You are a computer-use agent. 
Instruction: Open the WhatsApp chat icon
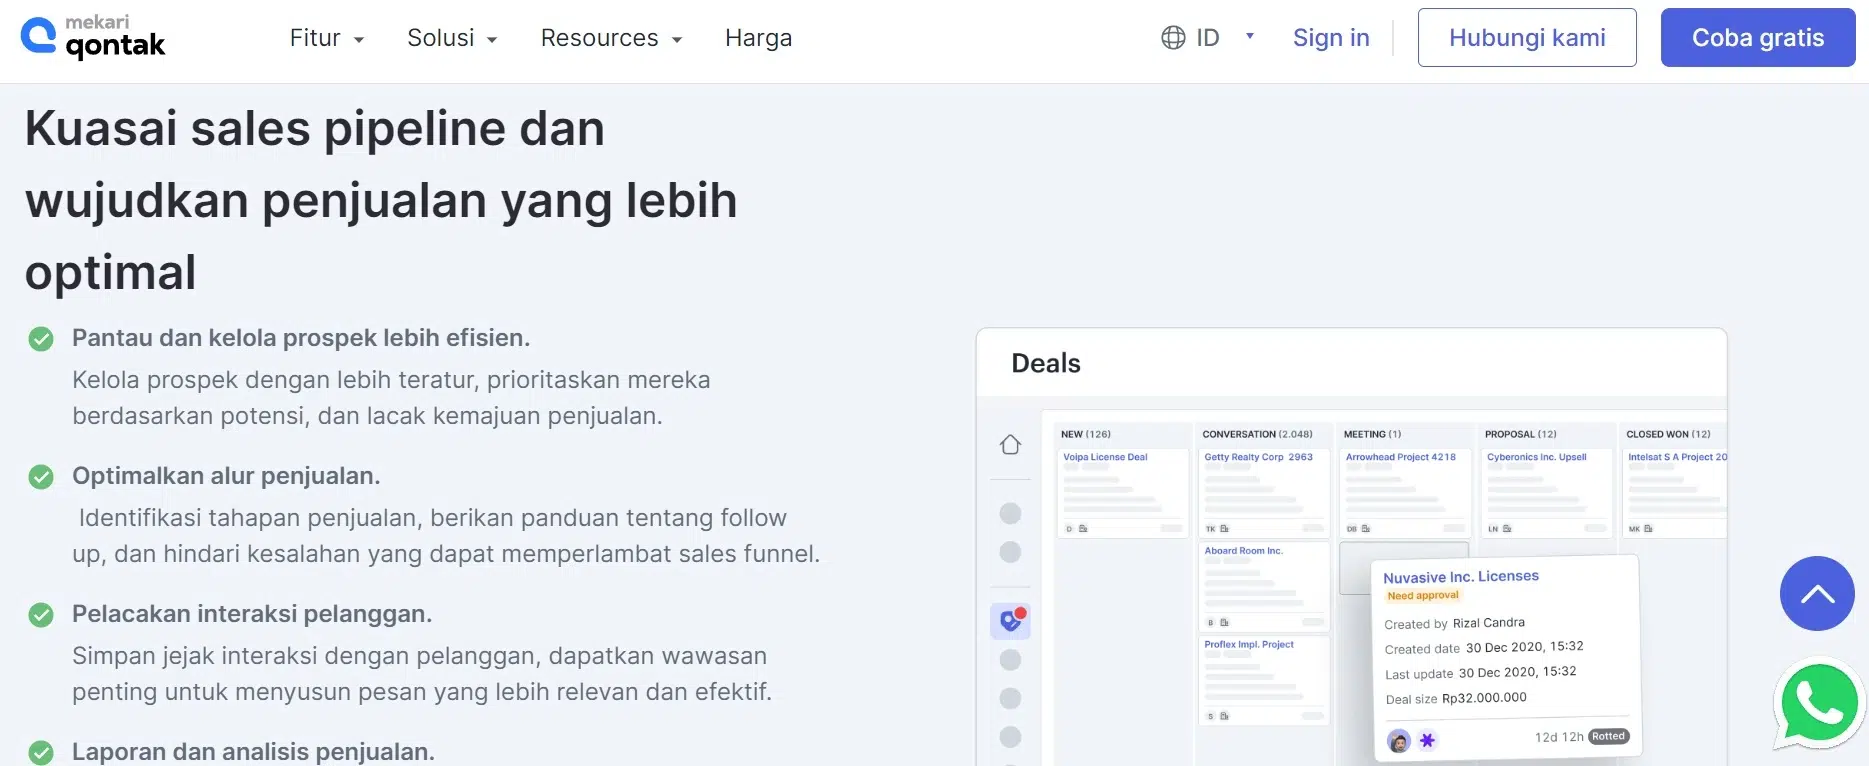pyautogui.click(x=1818, y=704)
